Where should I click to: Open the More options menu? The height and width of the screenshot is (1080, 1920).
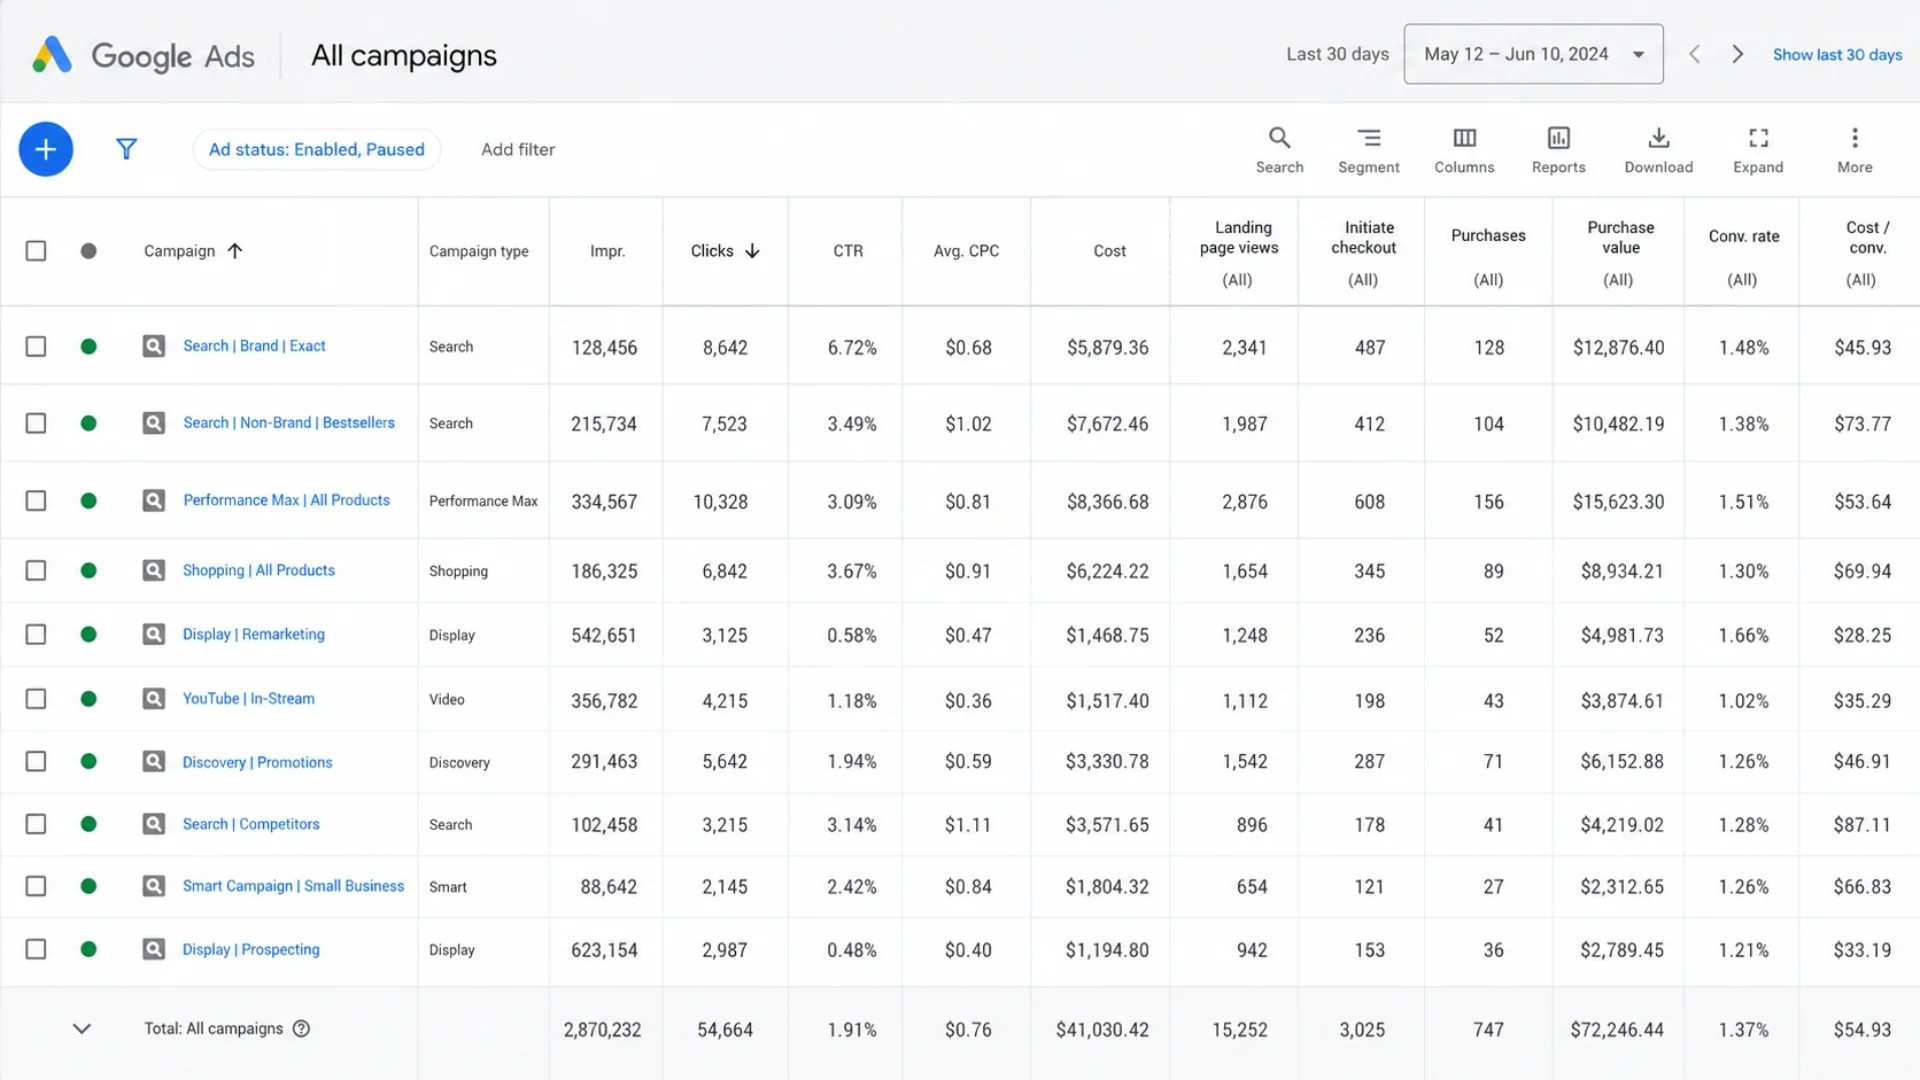click(x=1854, y=150)
